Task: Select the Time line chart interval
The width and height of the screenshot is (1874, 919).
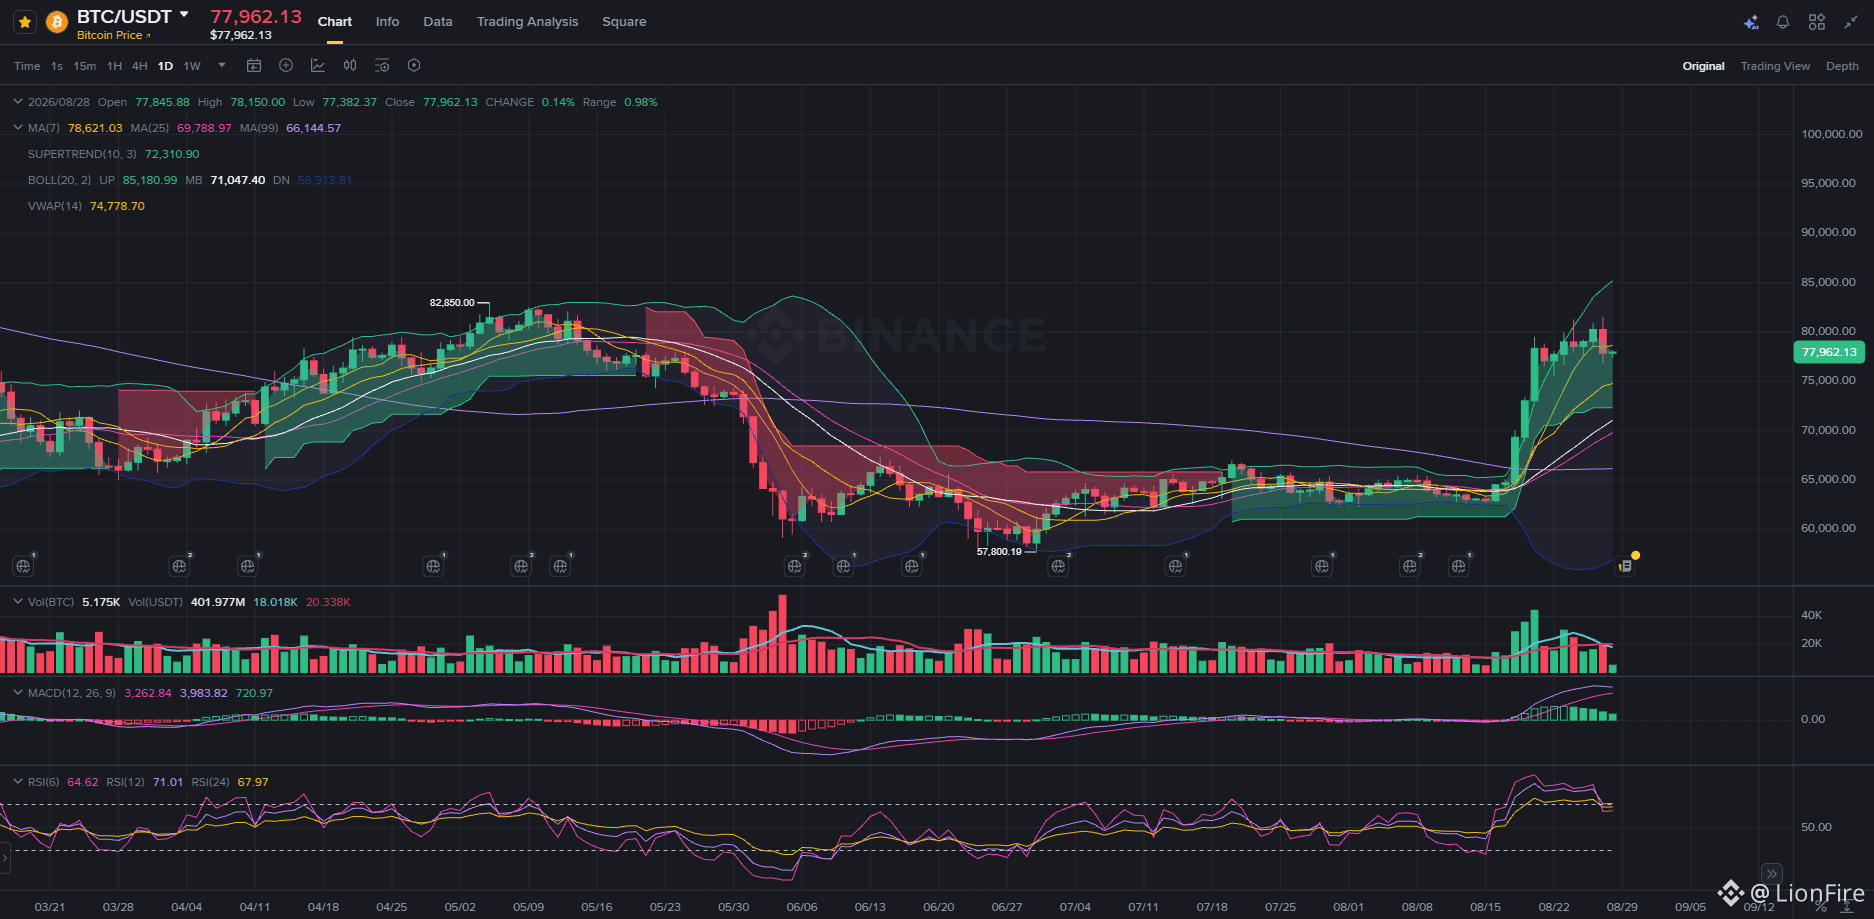Action: pyautogui.click(x=27, y=66)
